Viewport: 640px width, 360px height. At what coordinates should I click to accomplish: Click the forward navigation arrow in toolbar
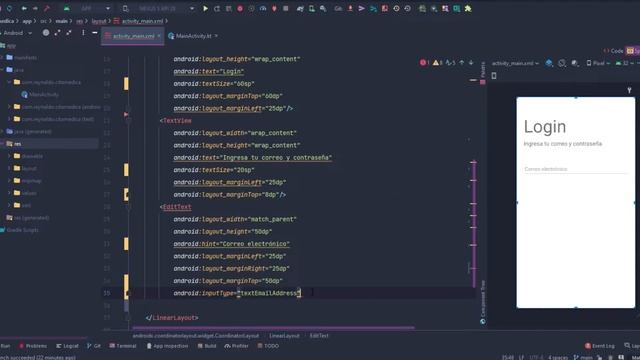[x=35, y=8]
